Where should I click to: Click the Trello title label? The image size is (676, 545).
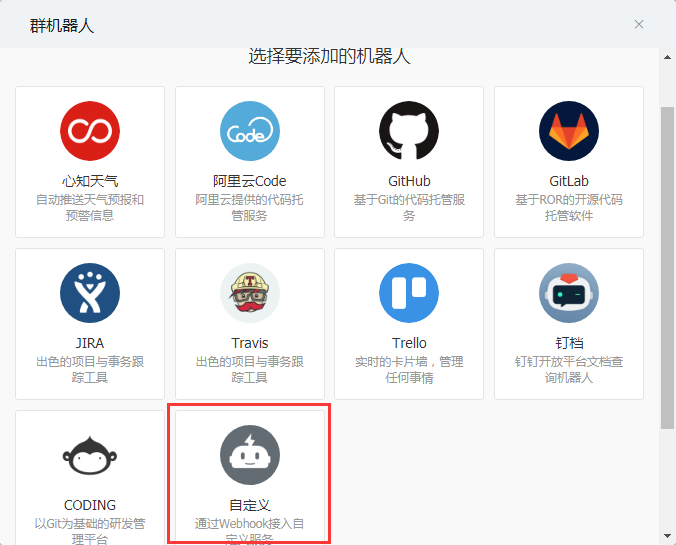click(x=409, y=343)
